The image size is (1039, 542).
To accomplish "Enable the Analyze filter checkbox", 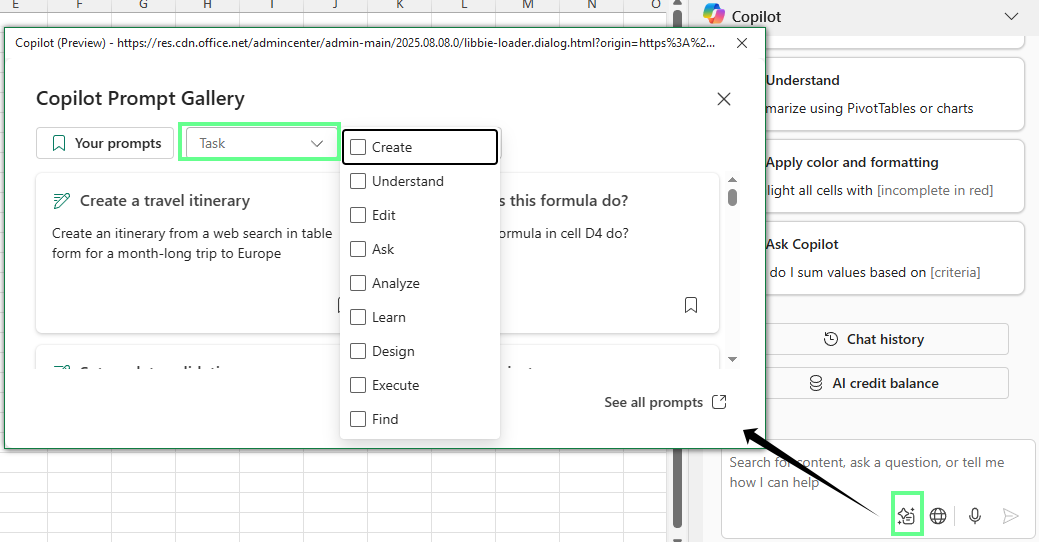I will pos(358,283).
